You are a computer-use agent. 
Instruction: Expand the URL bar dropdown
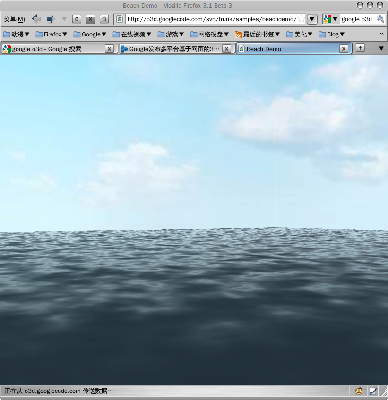(312, 19)
